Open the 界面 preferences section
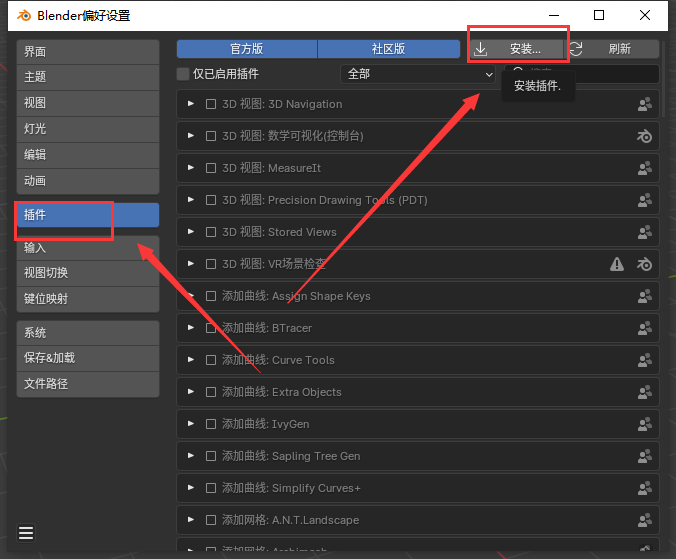Viewport: 676px width, 559px height. coord(88,52)
